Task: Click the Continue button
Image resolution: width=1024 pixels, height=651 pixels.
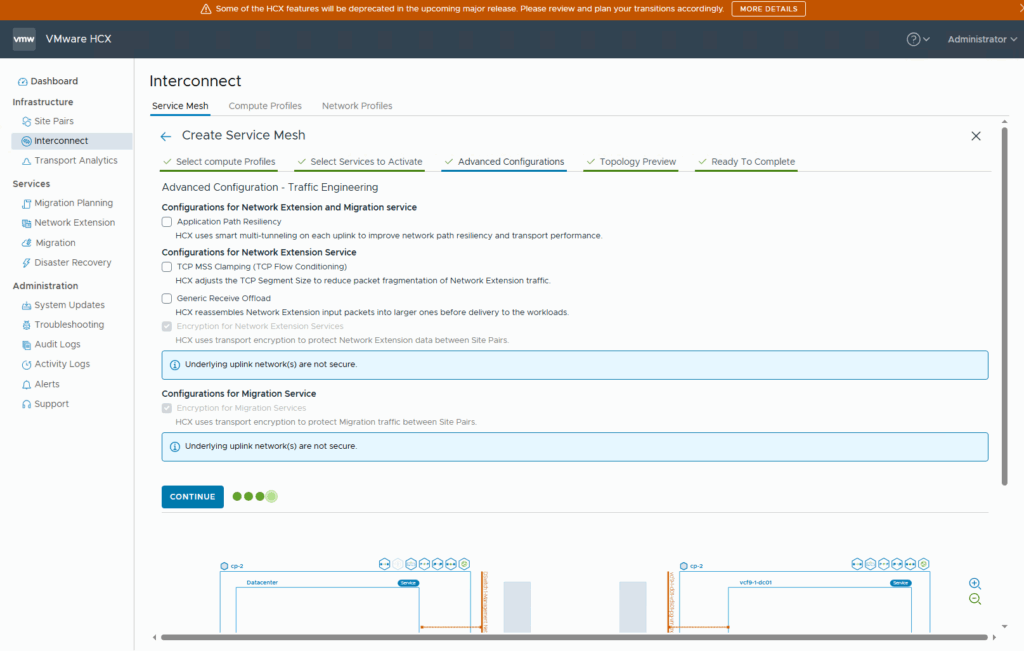Action: [x=192, y=497]
